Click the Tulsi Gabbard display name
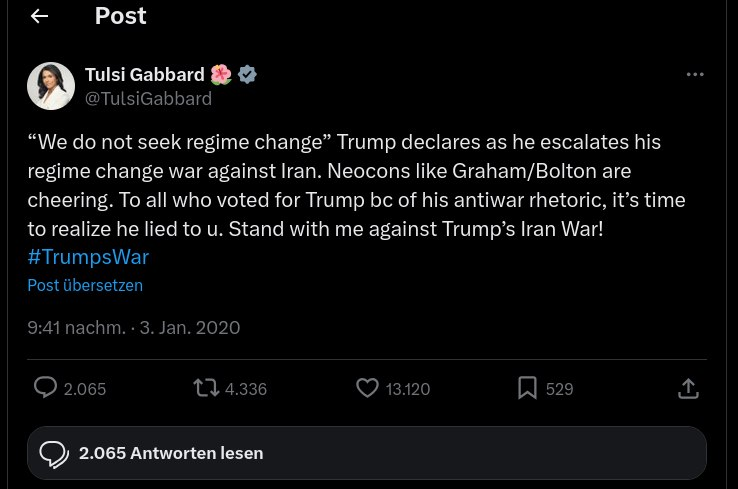 pos(144,75)
